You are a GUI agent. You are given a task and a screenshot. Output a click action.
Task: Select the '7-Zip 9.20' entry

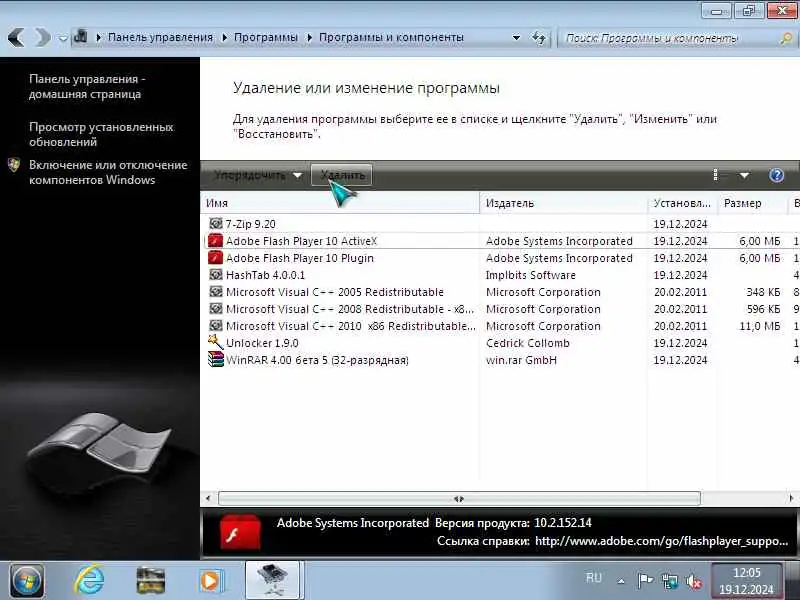click(251, 224)
